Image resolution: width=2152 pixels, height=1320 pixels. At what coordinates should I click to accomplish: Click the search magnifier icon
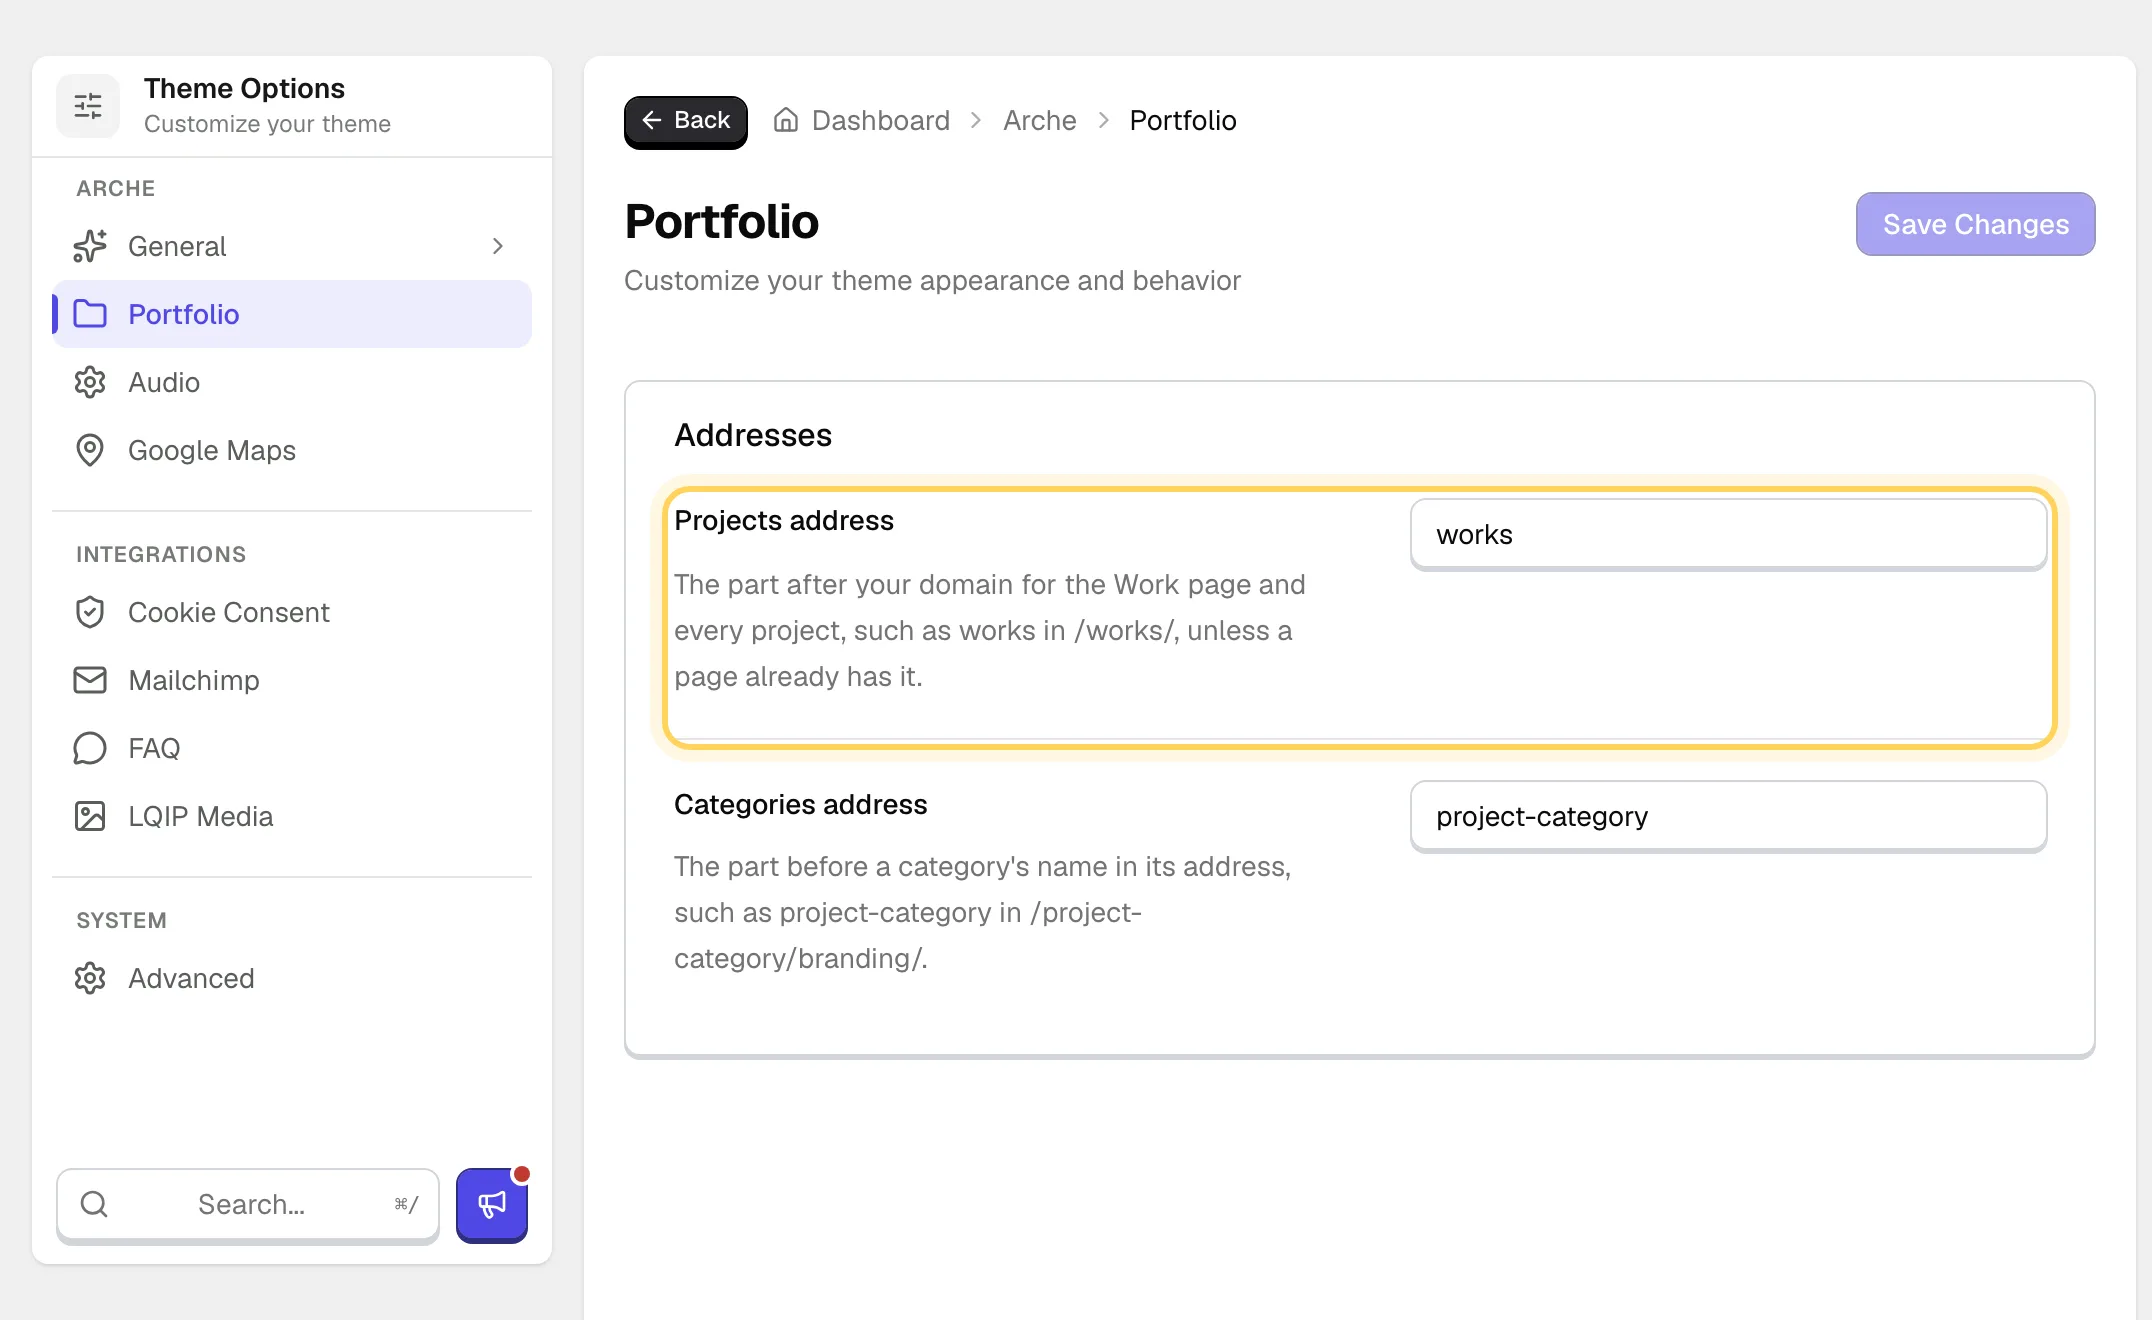tap(94, 1204)
